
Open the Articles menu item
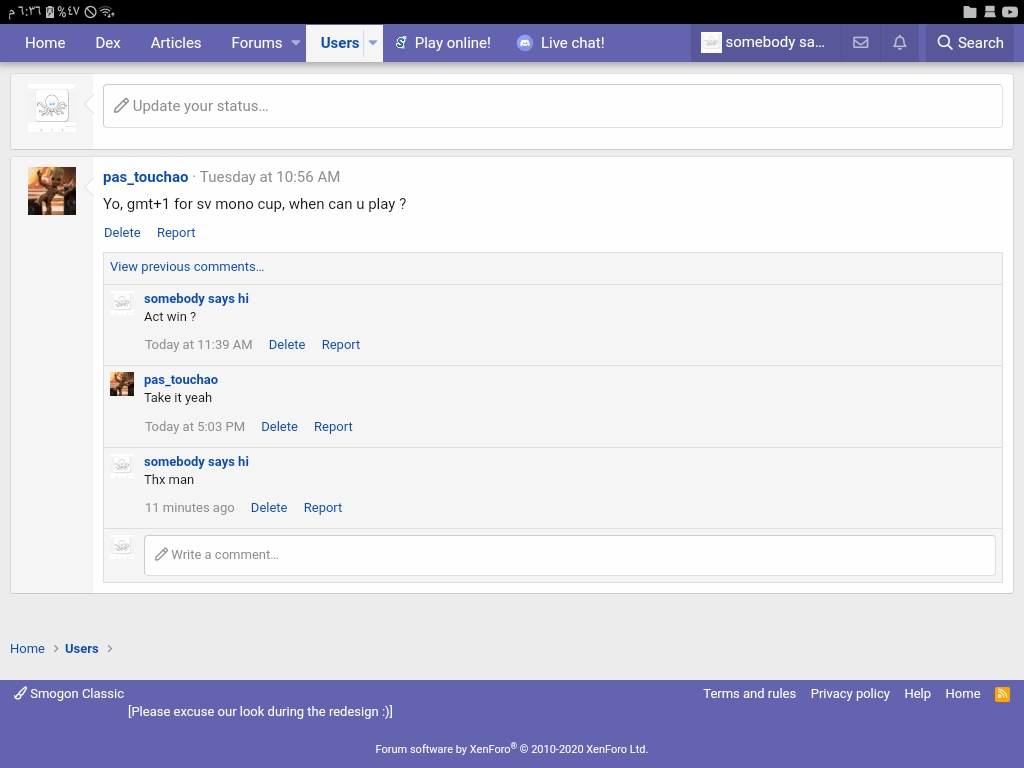176,43
